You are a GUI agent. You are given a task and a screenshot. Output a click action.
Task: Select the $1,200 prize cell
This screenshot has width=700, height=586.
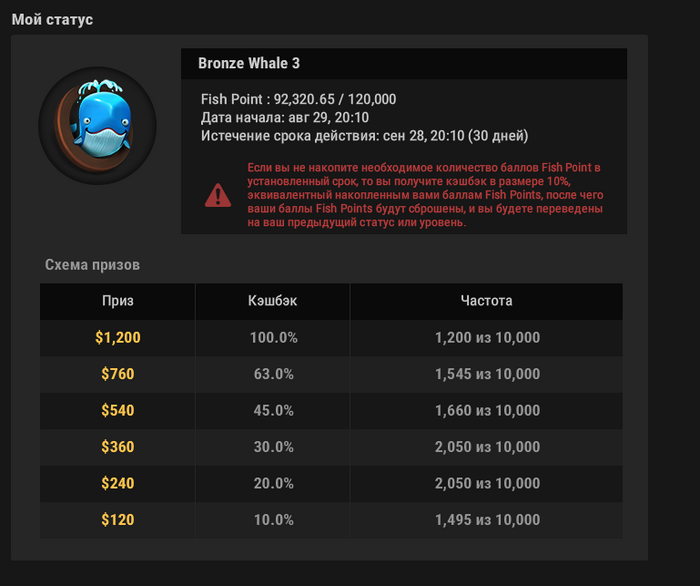117,338
